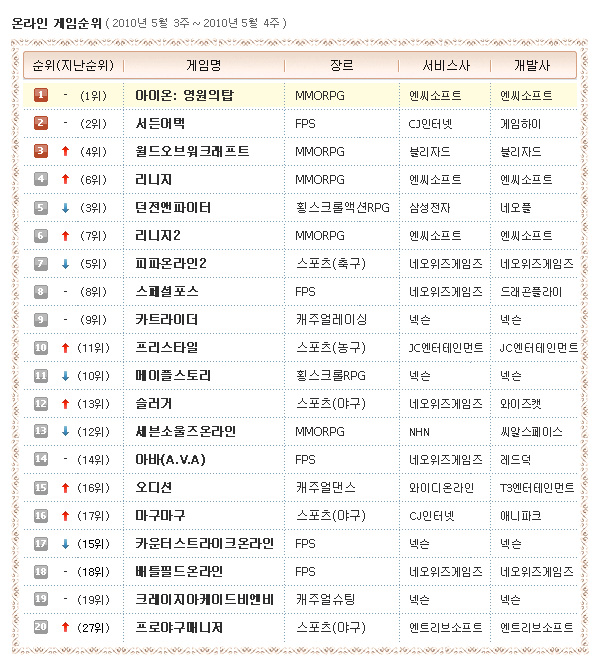The height and width of the screenshot is (666, 600).
Task: Click the up arrow on 프로야구매니저 row
Action: (65, 627)
